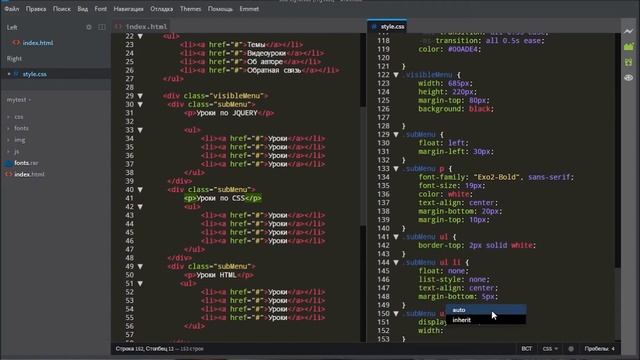
Task: Open the Отладка menu
Action: [161, 9]
